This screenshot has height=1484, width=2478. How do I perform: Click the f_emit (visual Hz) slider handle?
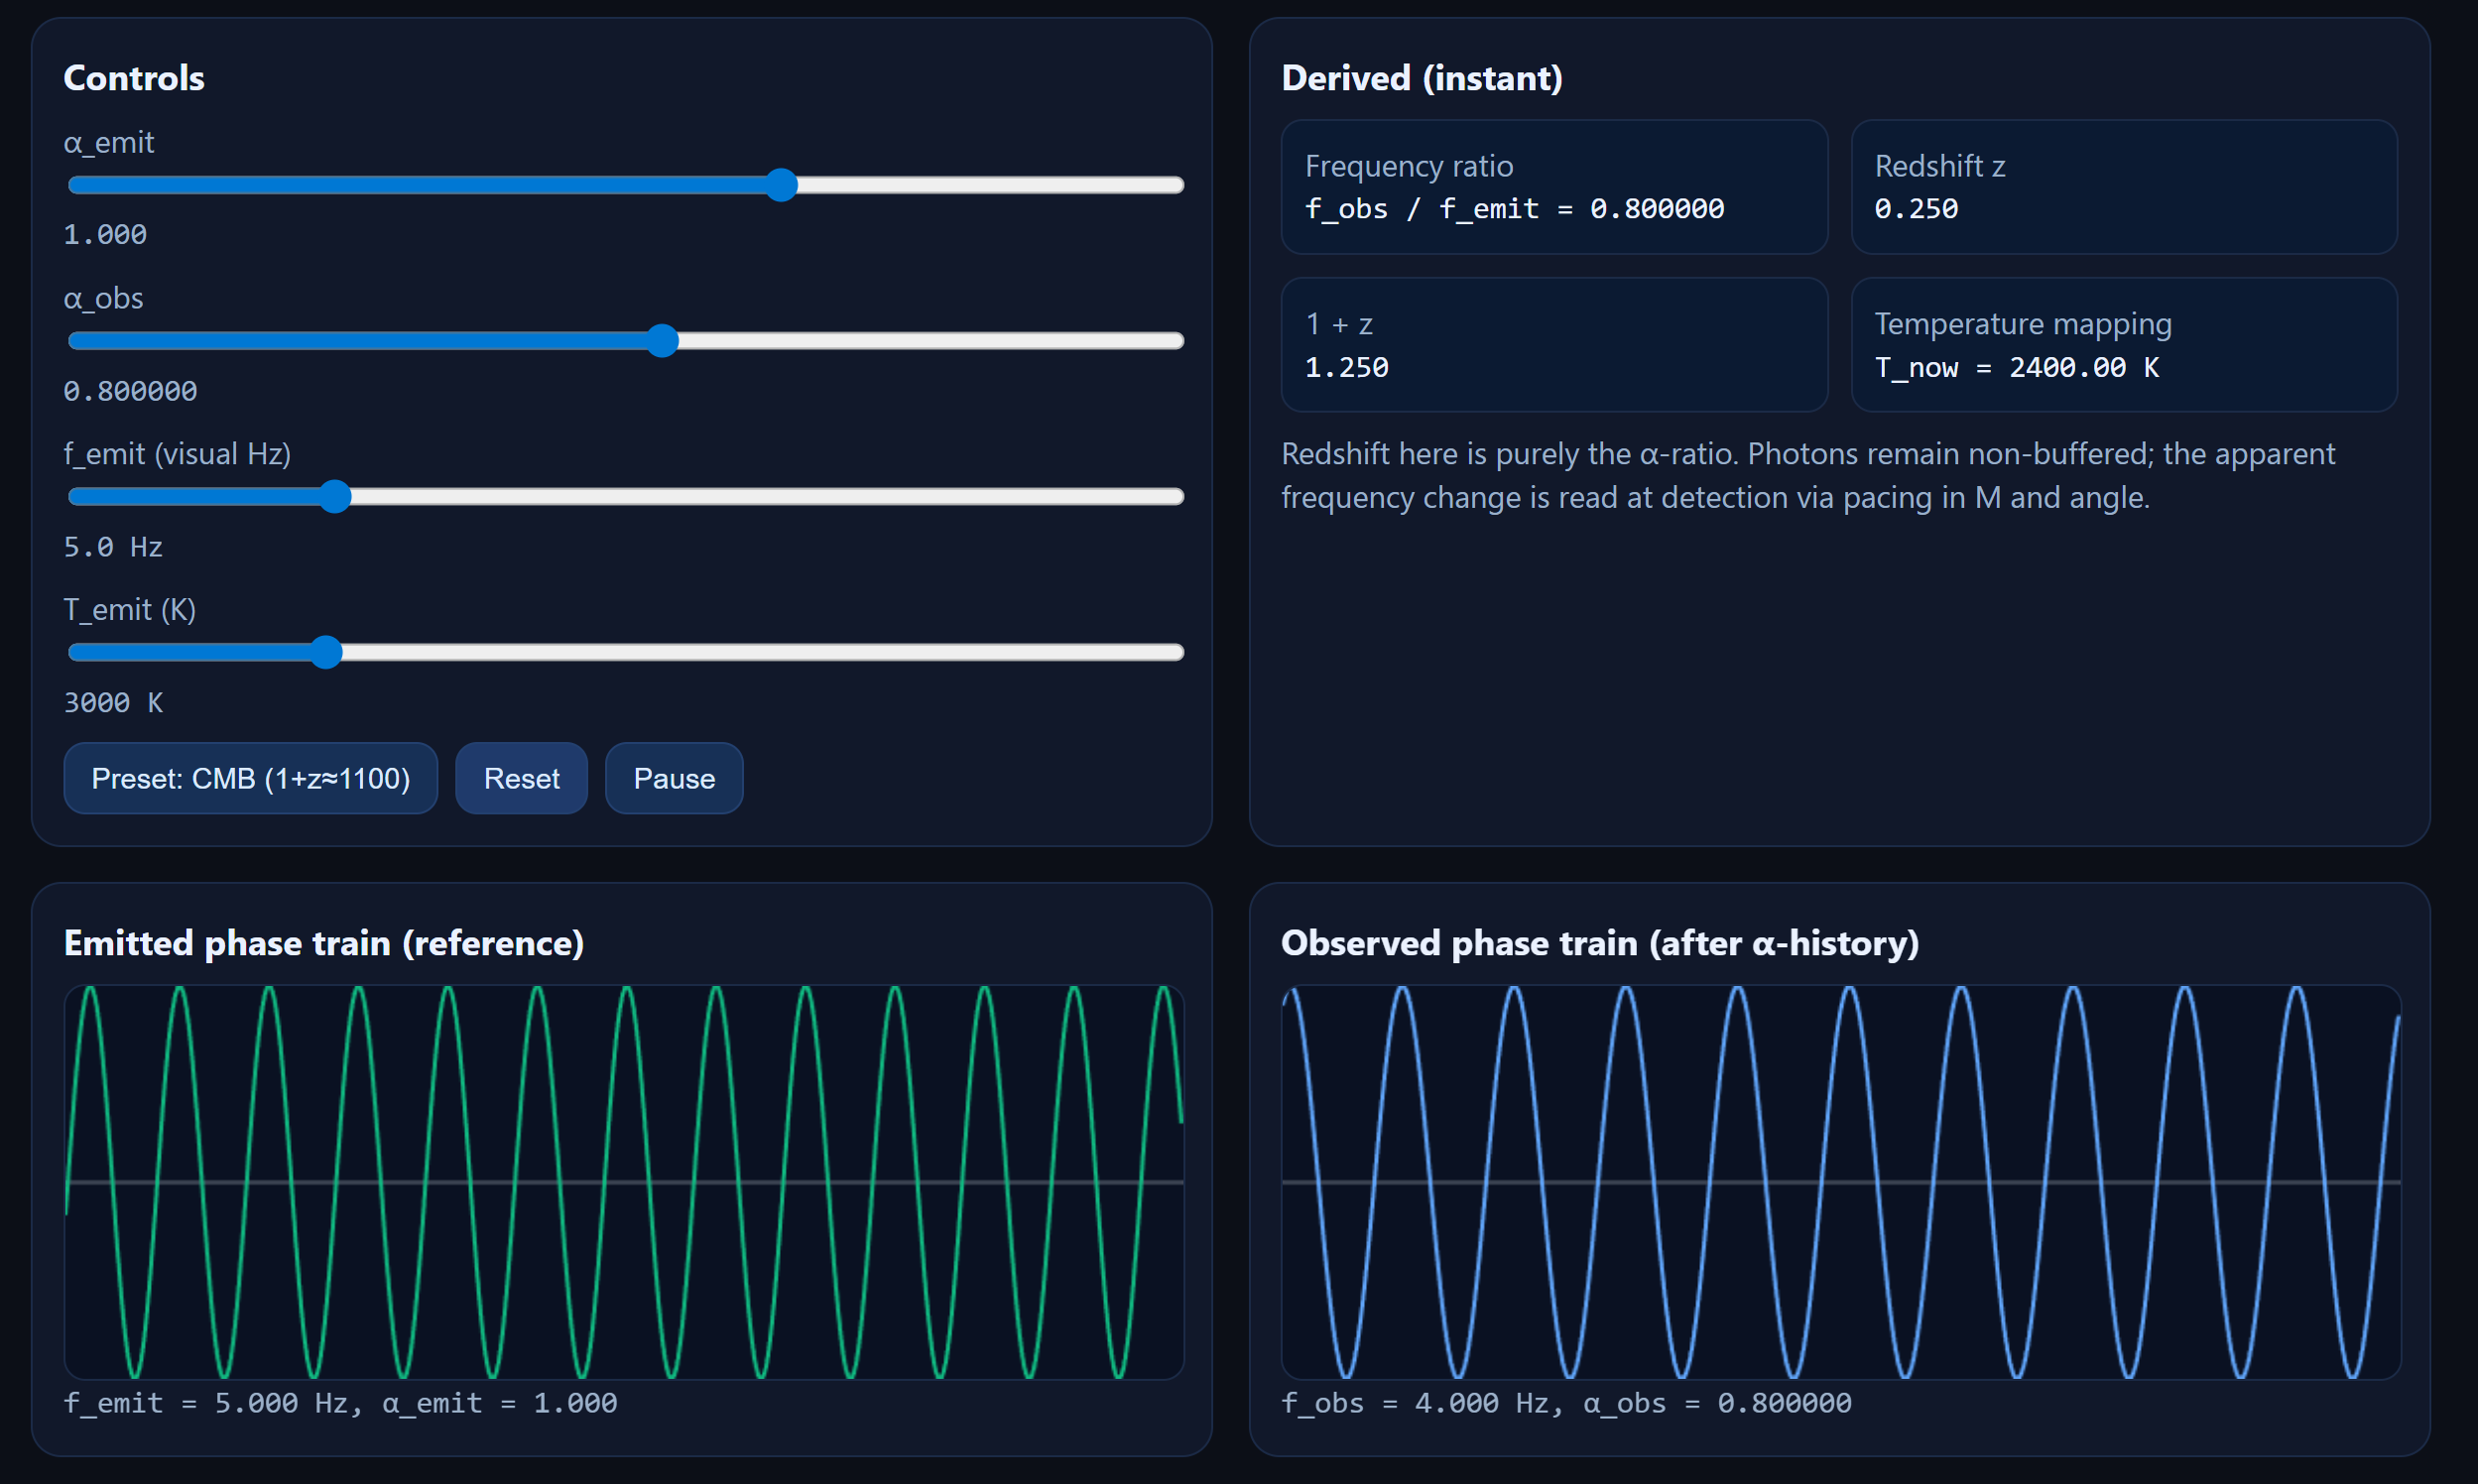point(336,497)
